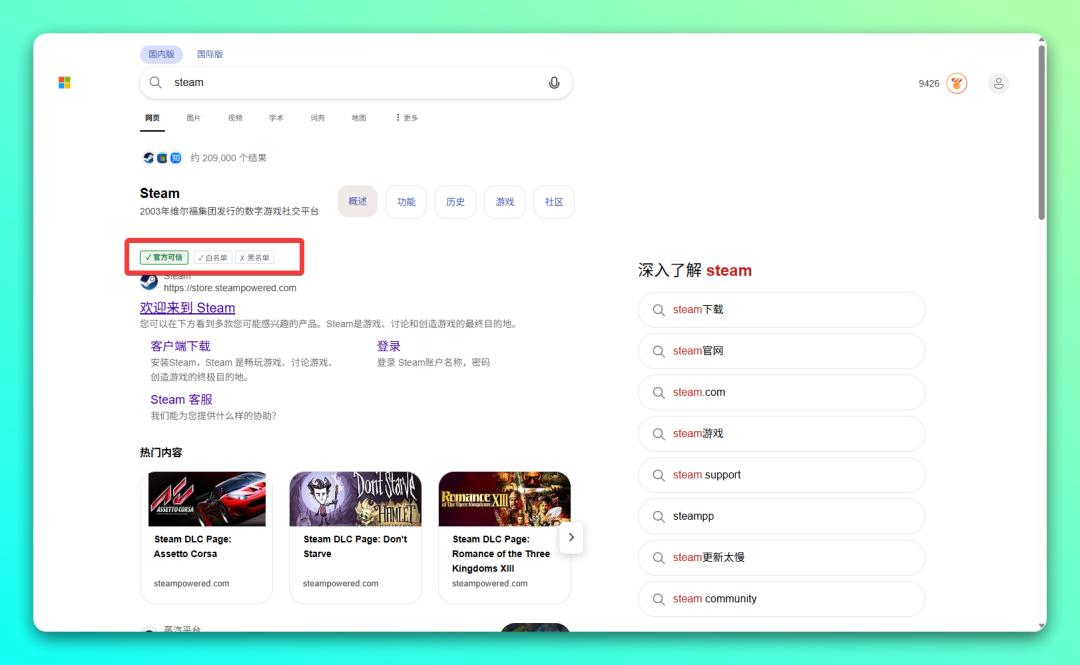The image size is (1080, 665).
Task: Click the search input containing steam
Action: coord(356,83)
